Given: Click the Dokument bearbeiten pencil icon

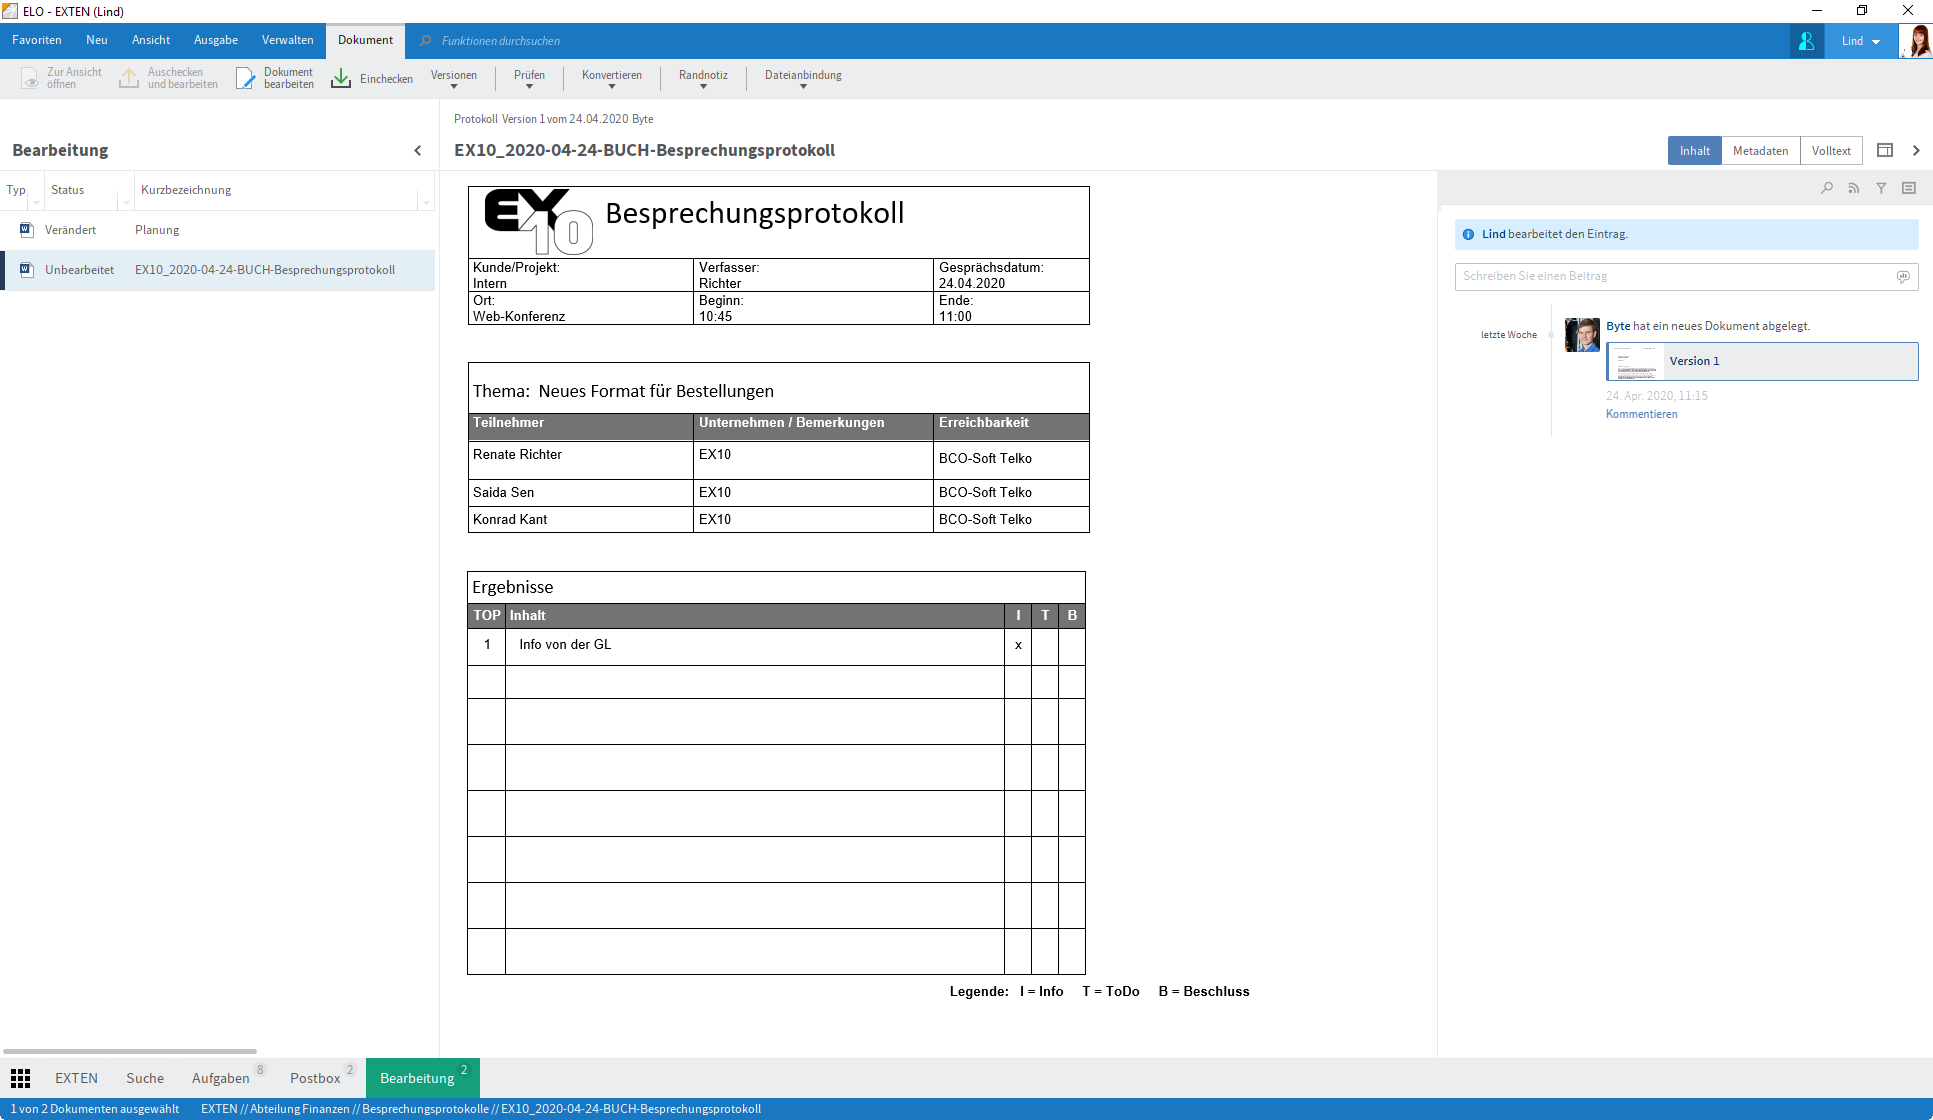Looking at the screenshot, I should pyautogui.click(x=246, y=77).
